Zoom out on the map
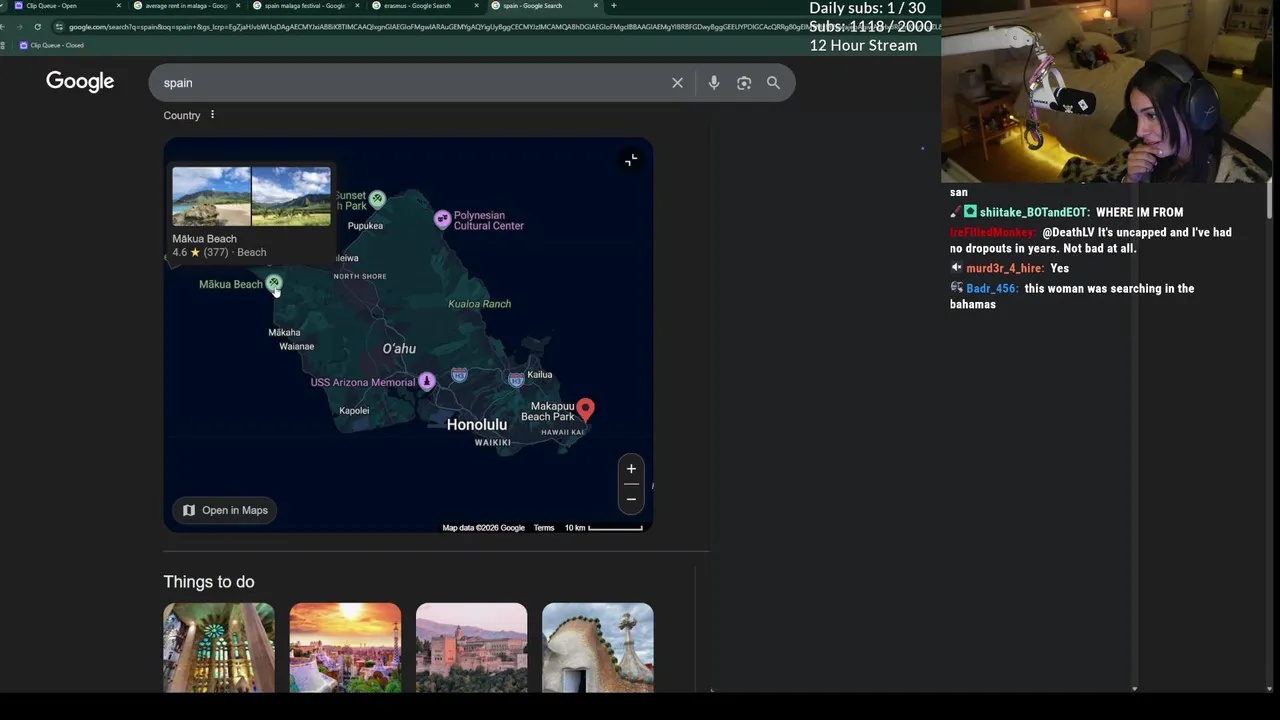 click(631, 498)
